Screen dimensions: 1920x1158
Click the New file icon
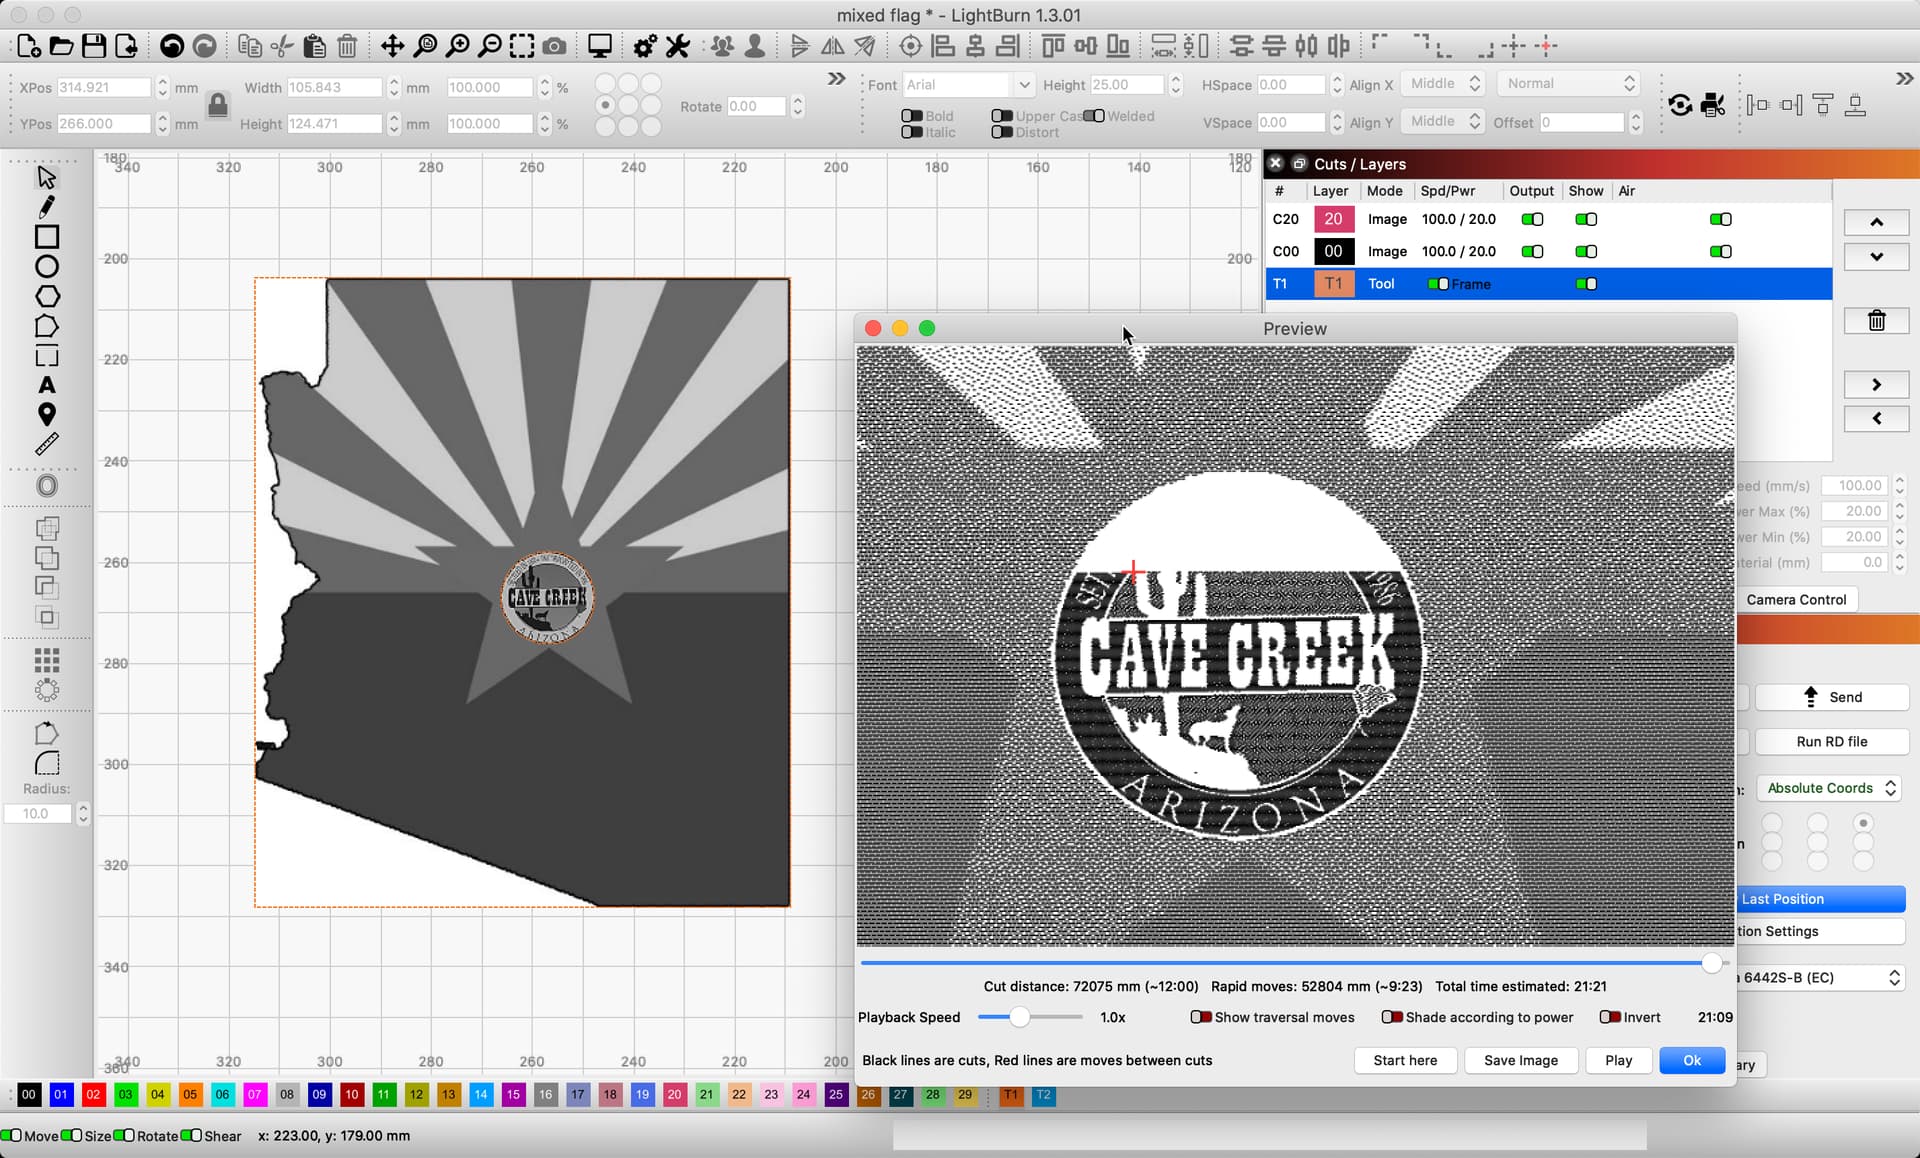(29, 46)
